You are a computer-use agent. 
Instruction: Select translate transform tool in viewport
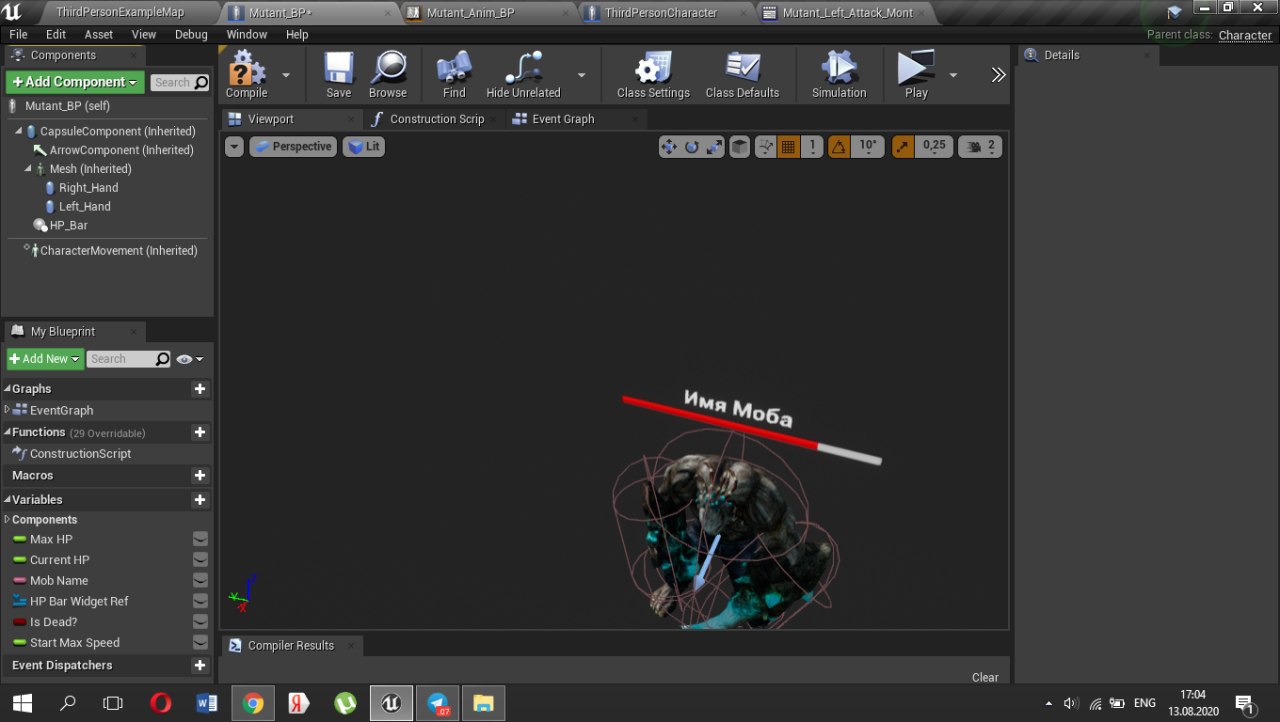669,147
